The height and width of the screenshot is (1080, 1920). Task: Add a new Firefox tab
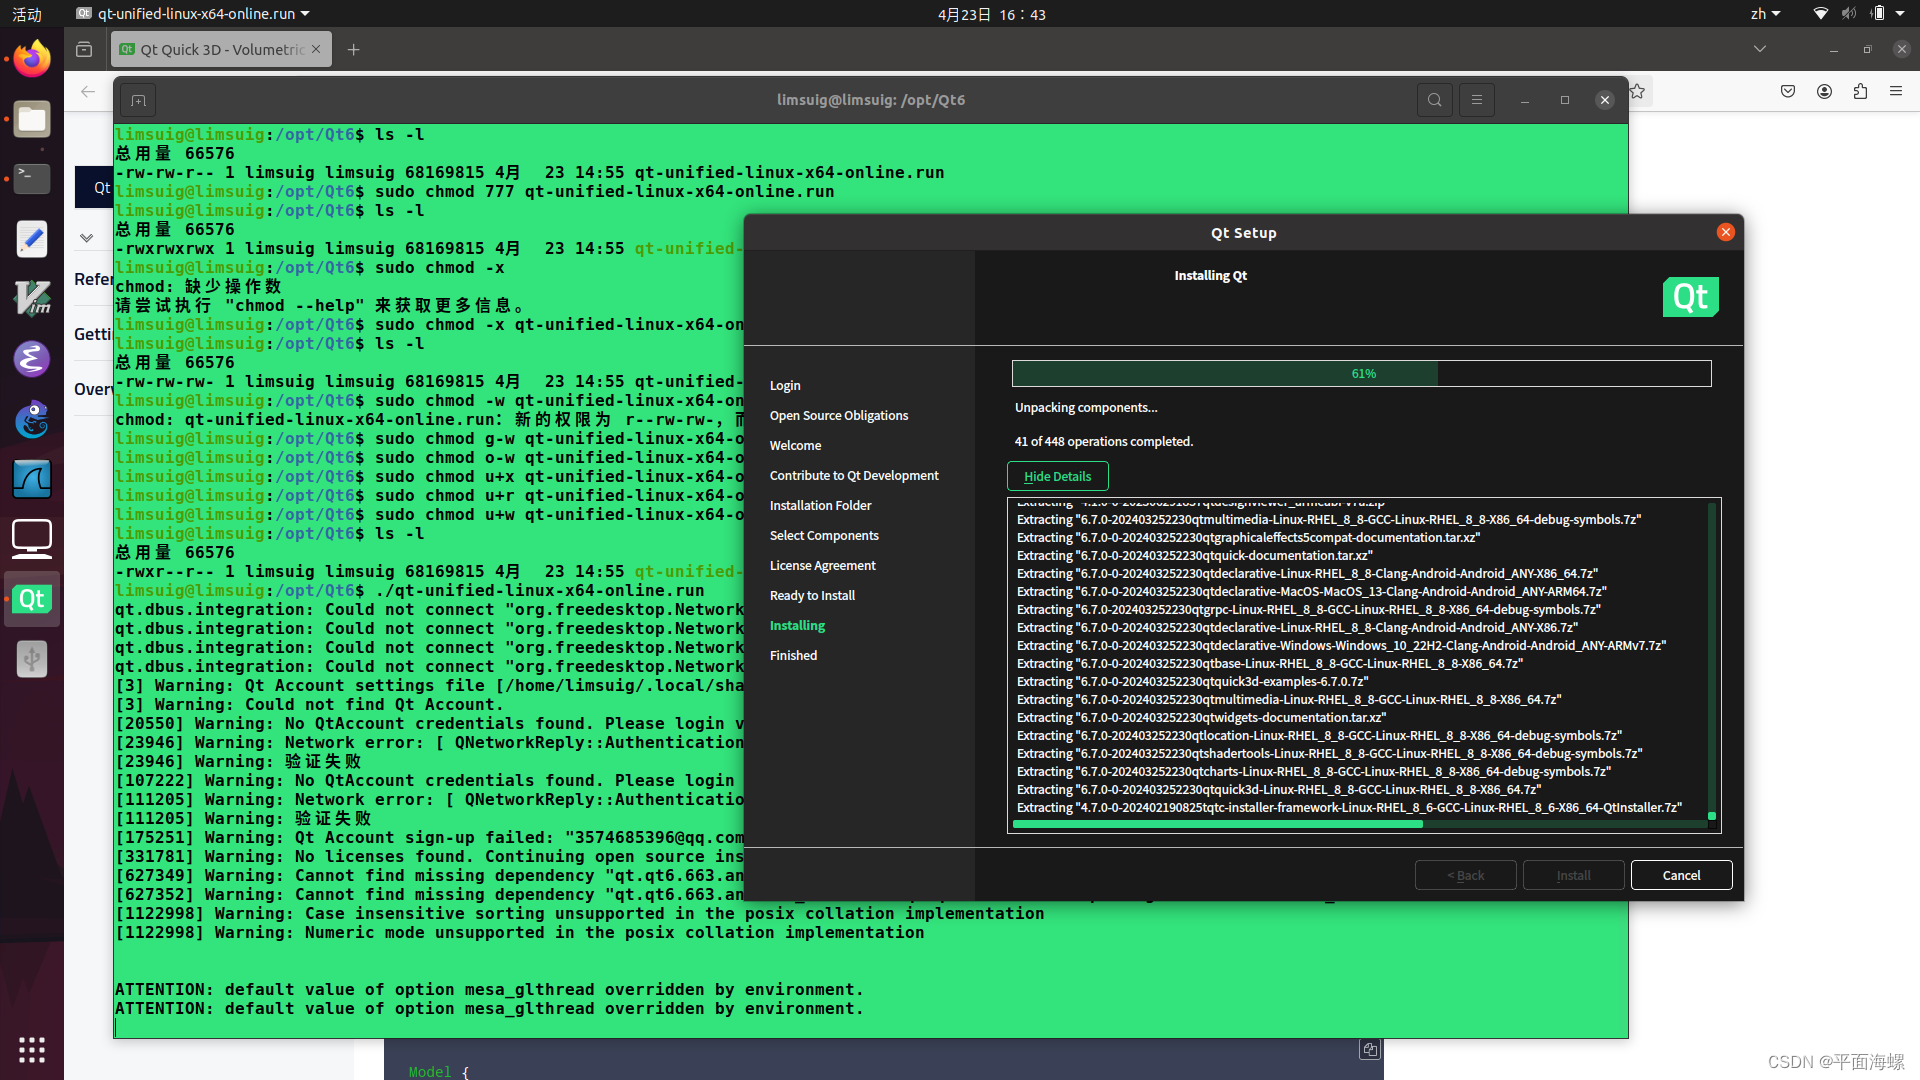coord(353,49)
